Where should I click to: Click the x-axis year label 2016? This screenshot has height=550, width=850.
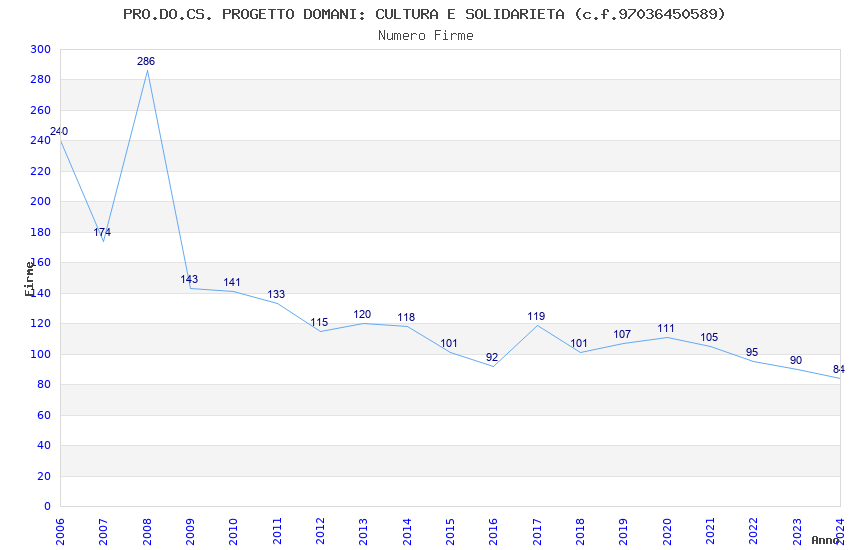[493, 531]
